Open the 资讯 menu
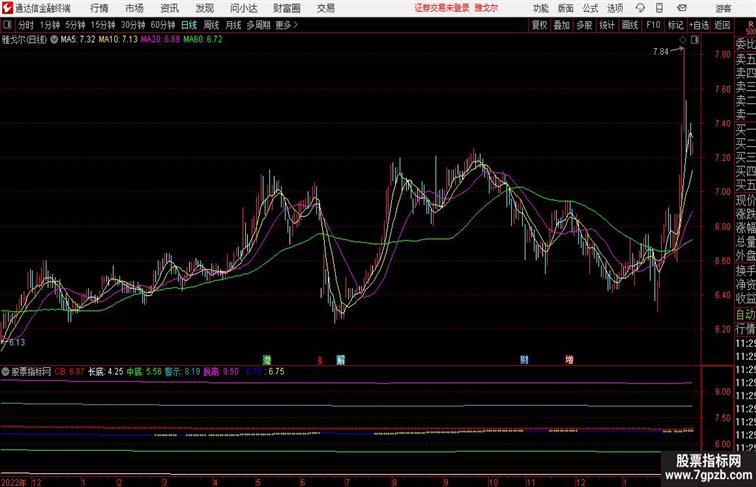 click(x=169, y=8)
